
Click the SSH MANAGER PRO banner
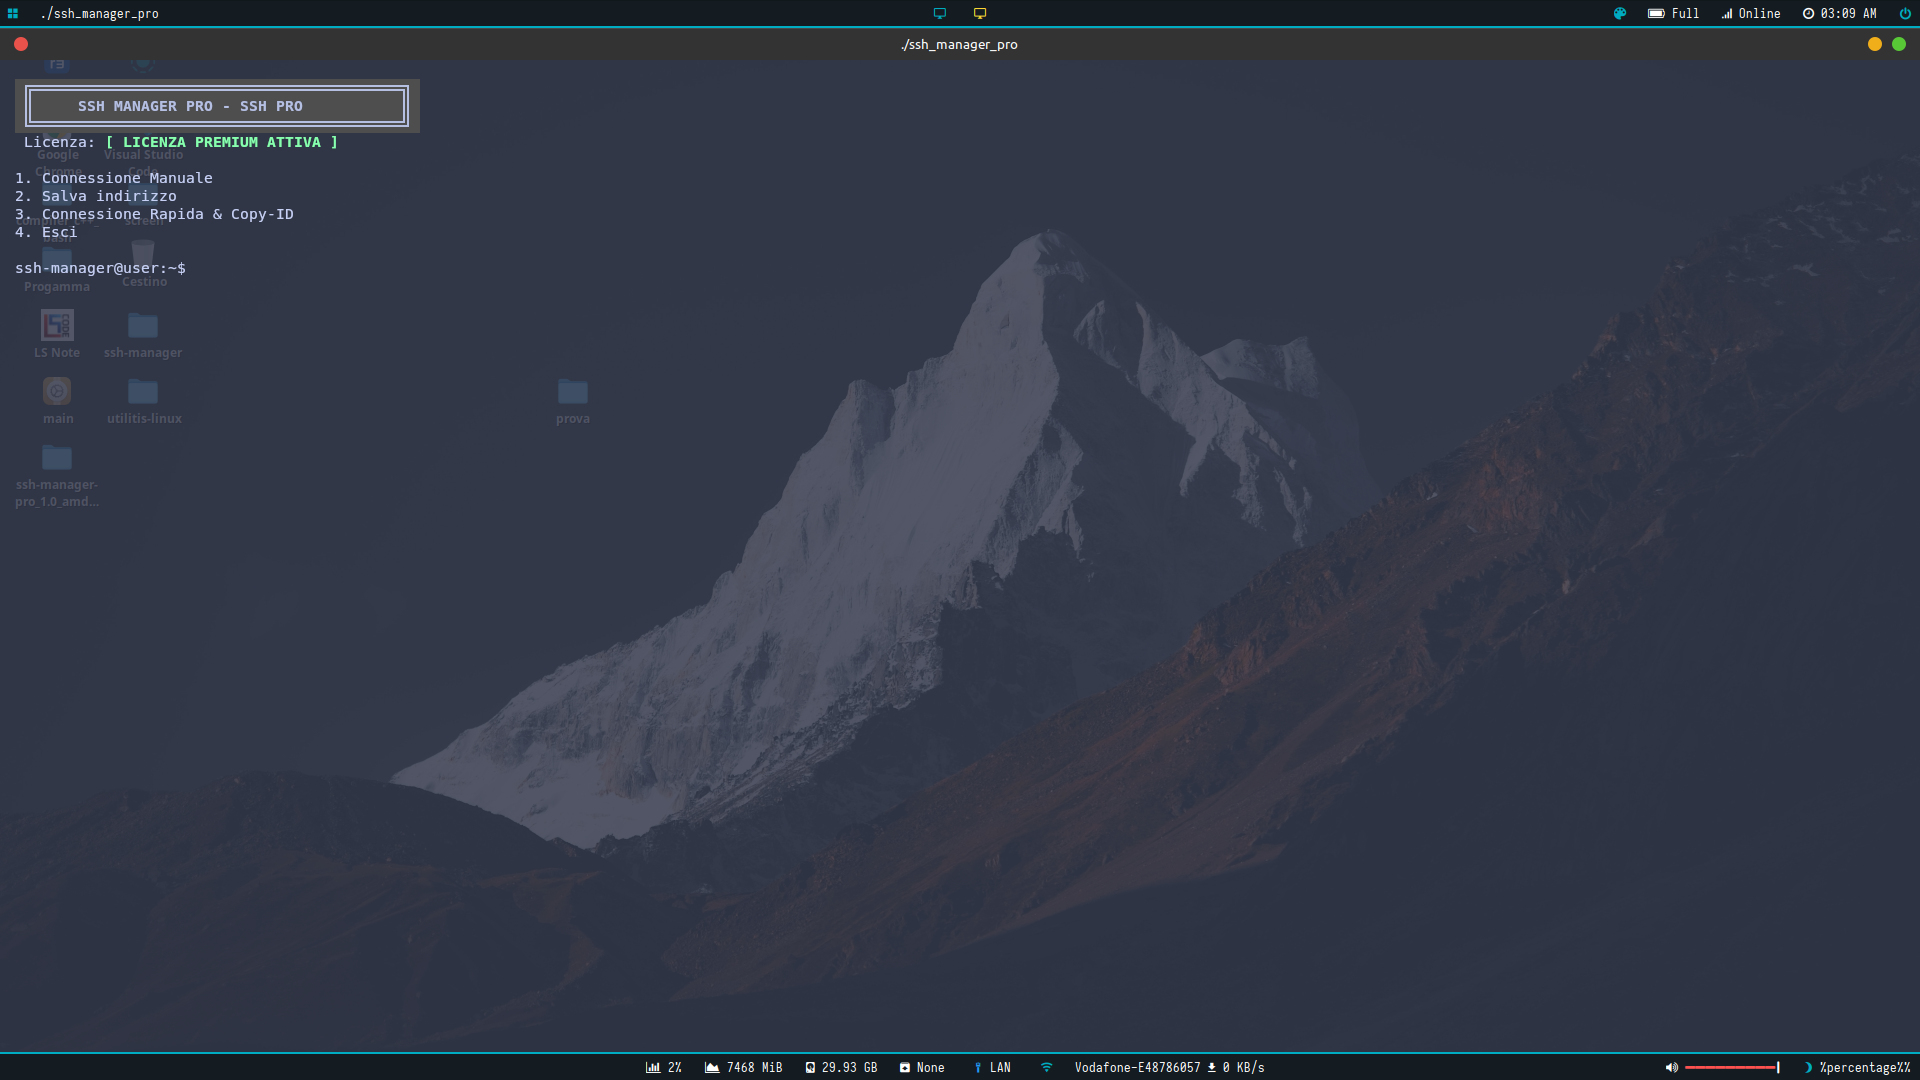click(217, 106)
